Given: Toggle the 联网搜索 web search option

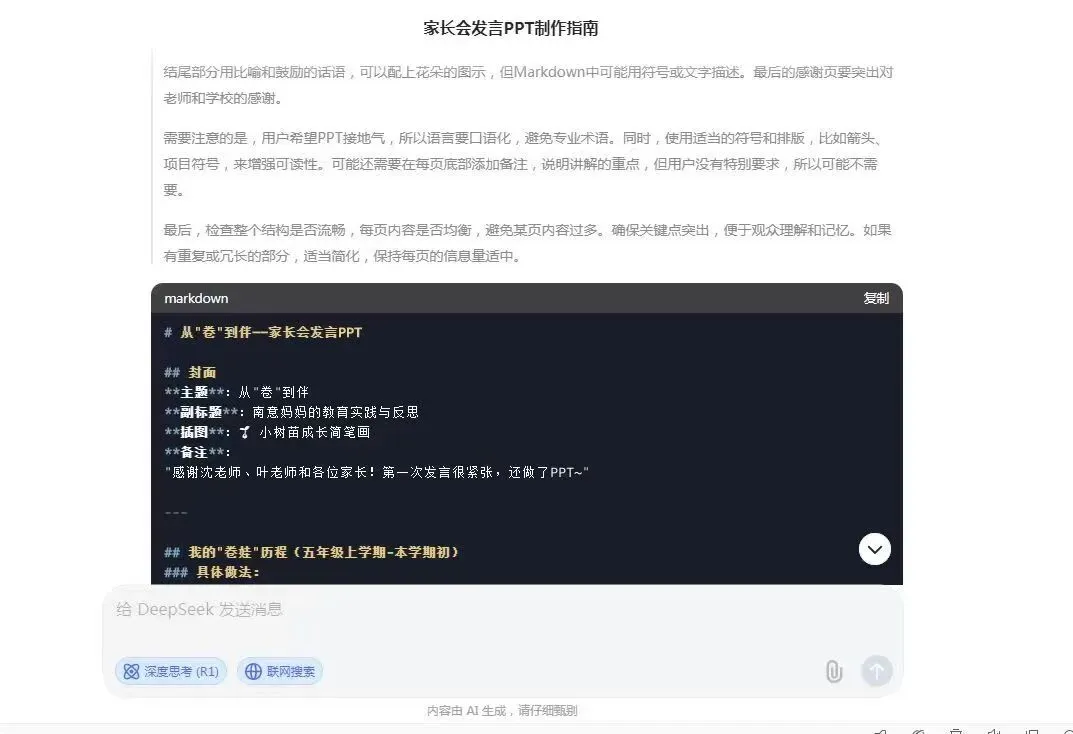Looking at the screenshot, I should [x=280, y=671].
